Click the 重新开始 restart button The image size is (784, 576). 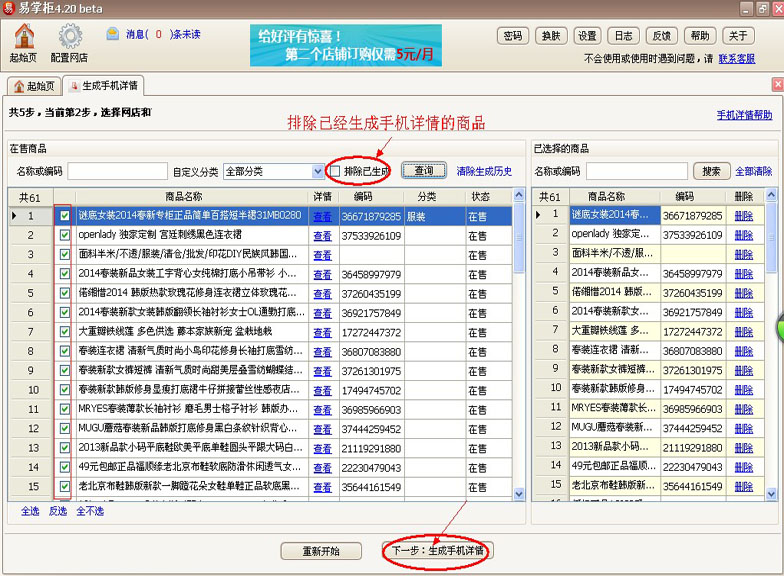[x=321, y=551]
